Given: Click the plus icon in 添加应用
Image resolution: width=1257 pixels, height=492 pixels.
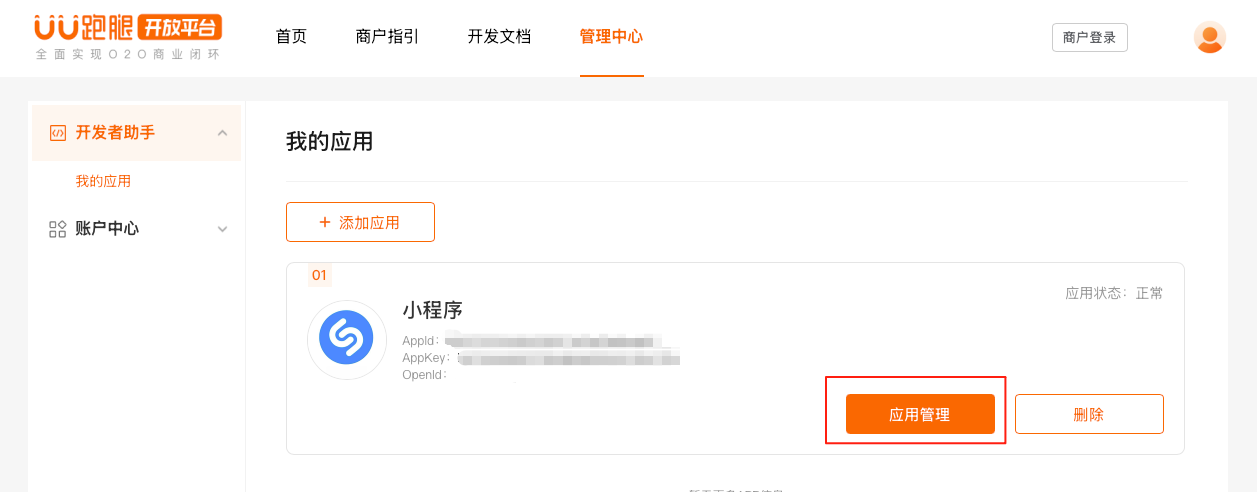Looking at the screenshot, I should (324, 222).
